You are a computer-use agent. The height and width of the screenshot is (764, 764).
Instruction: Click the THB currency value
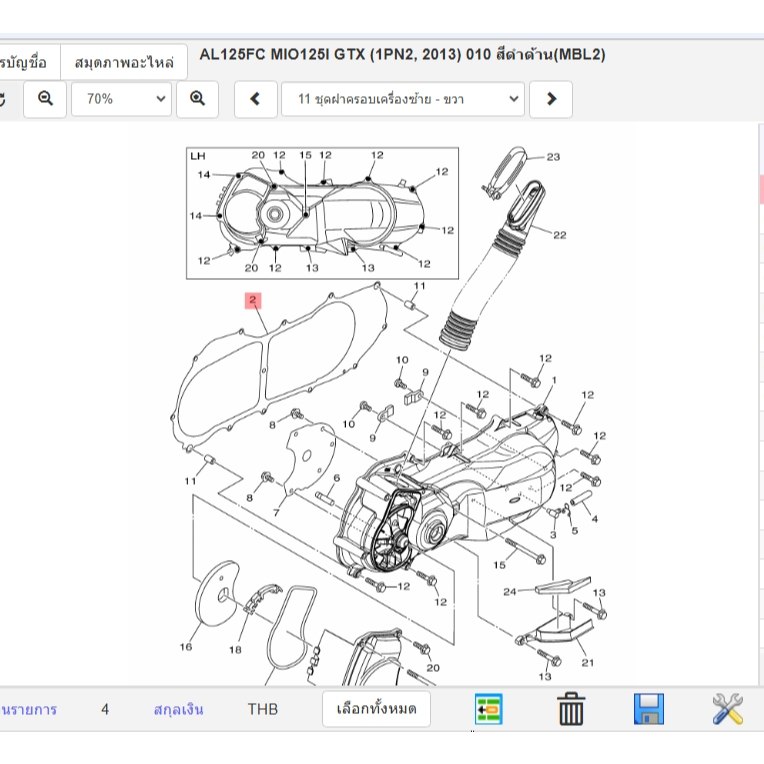(263, 709)
